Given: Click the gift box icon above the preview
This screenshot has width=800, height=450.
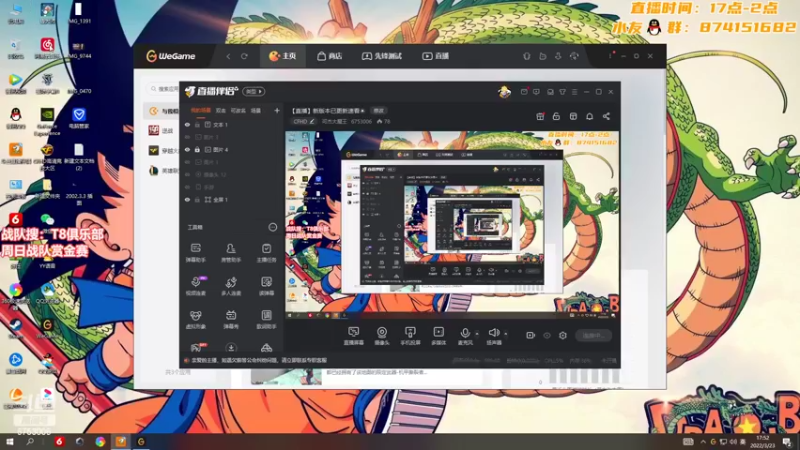Looking at the screenshot, I should click(540, 116).
